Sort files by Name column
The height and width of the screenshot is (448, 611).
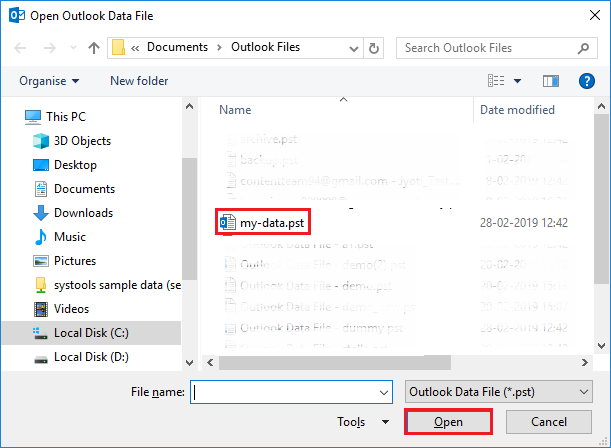pyautogui.click(x=235, y=110)
